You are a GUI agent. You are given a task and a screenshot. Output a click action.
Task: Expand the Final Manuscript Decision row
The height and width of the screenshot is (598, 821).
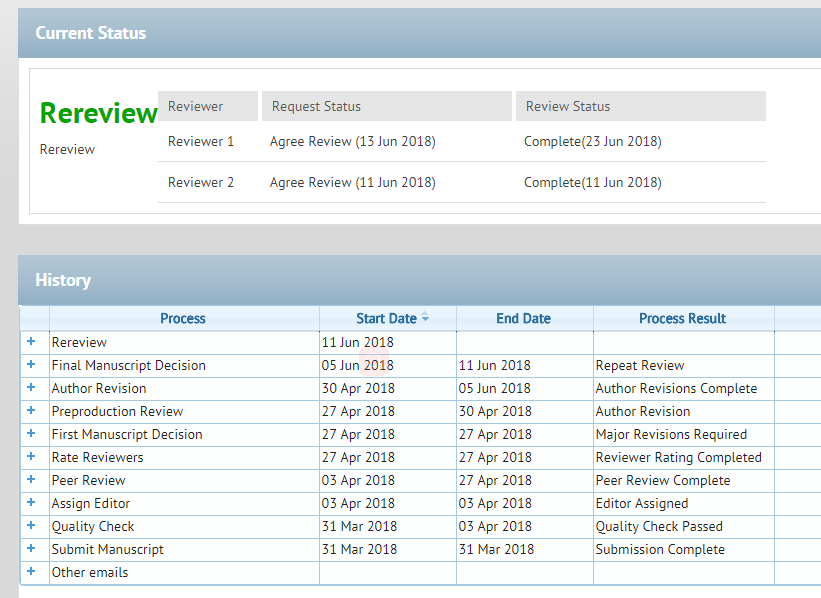31,365
